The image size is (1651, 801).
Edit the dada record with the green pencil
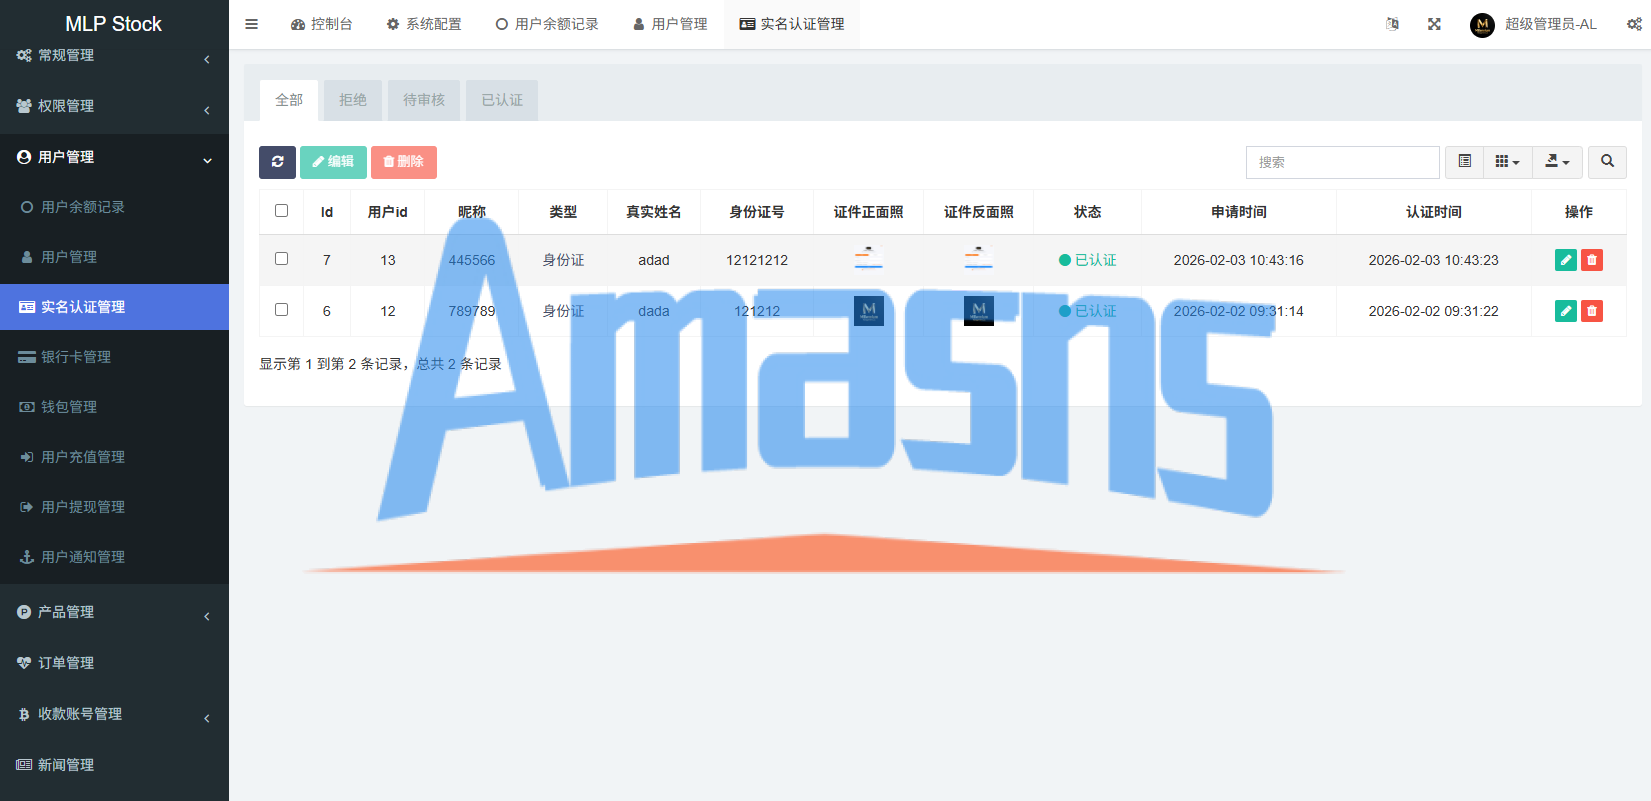[x=1566, y=311]
